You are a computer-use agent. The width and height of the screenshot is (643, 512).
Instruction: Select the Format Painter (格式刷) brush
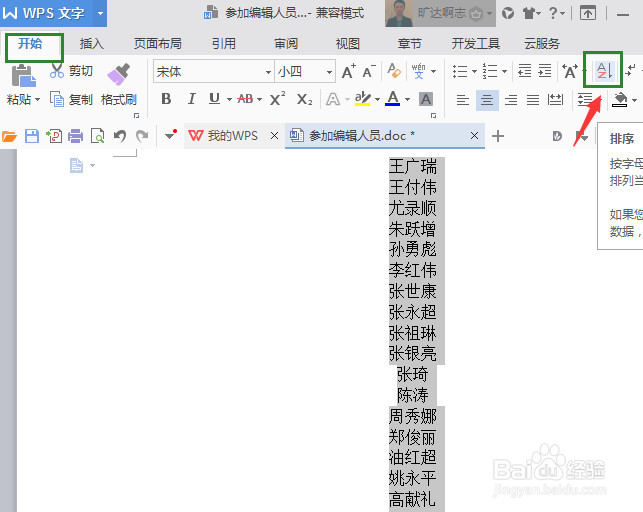[x=119, y=74]
